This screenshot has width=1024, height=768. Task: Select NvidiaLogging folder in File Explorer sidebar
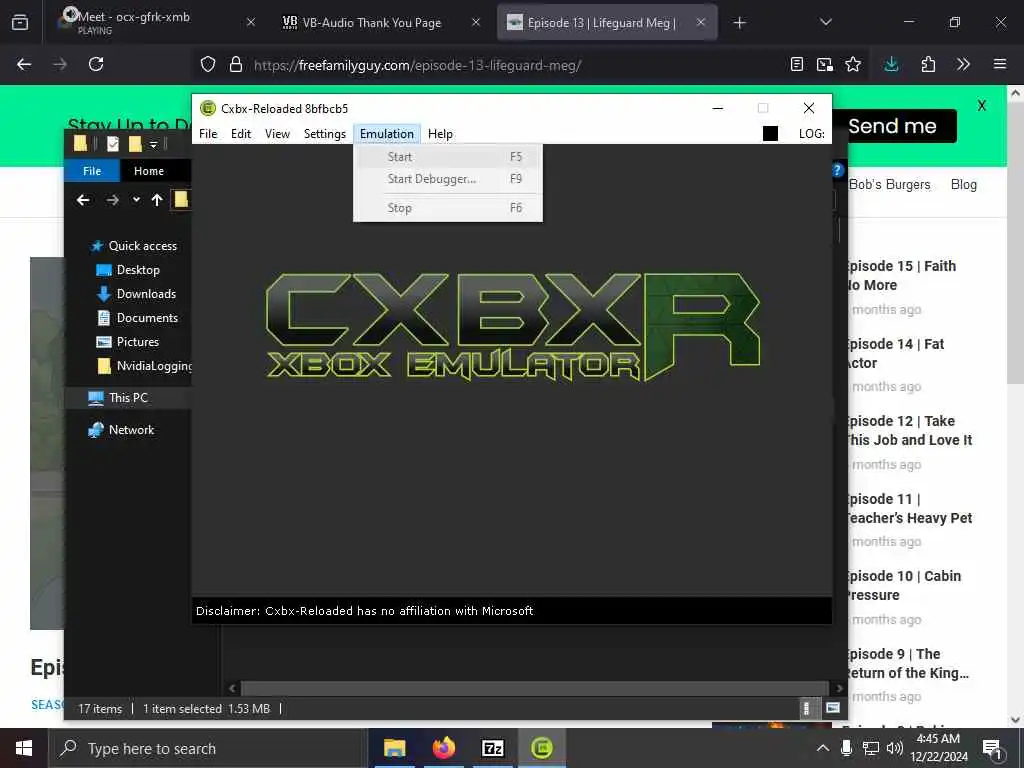click(154, 366)
